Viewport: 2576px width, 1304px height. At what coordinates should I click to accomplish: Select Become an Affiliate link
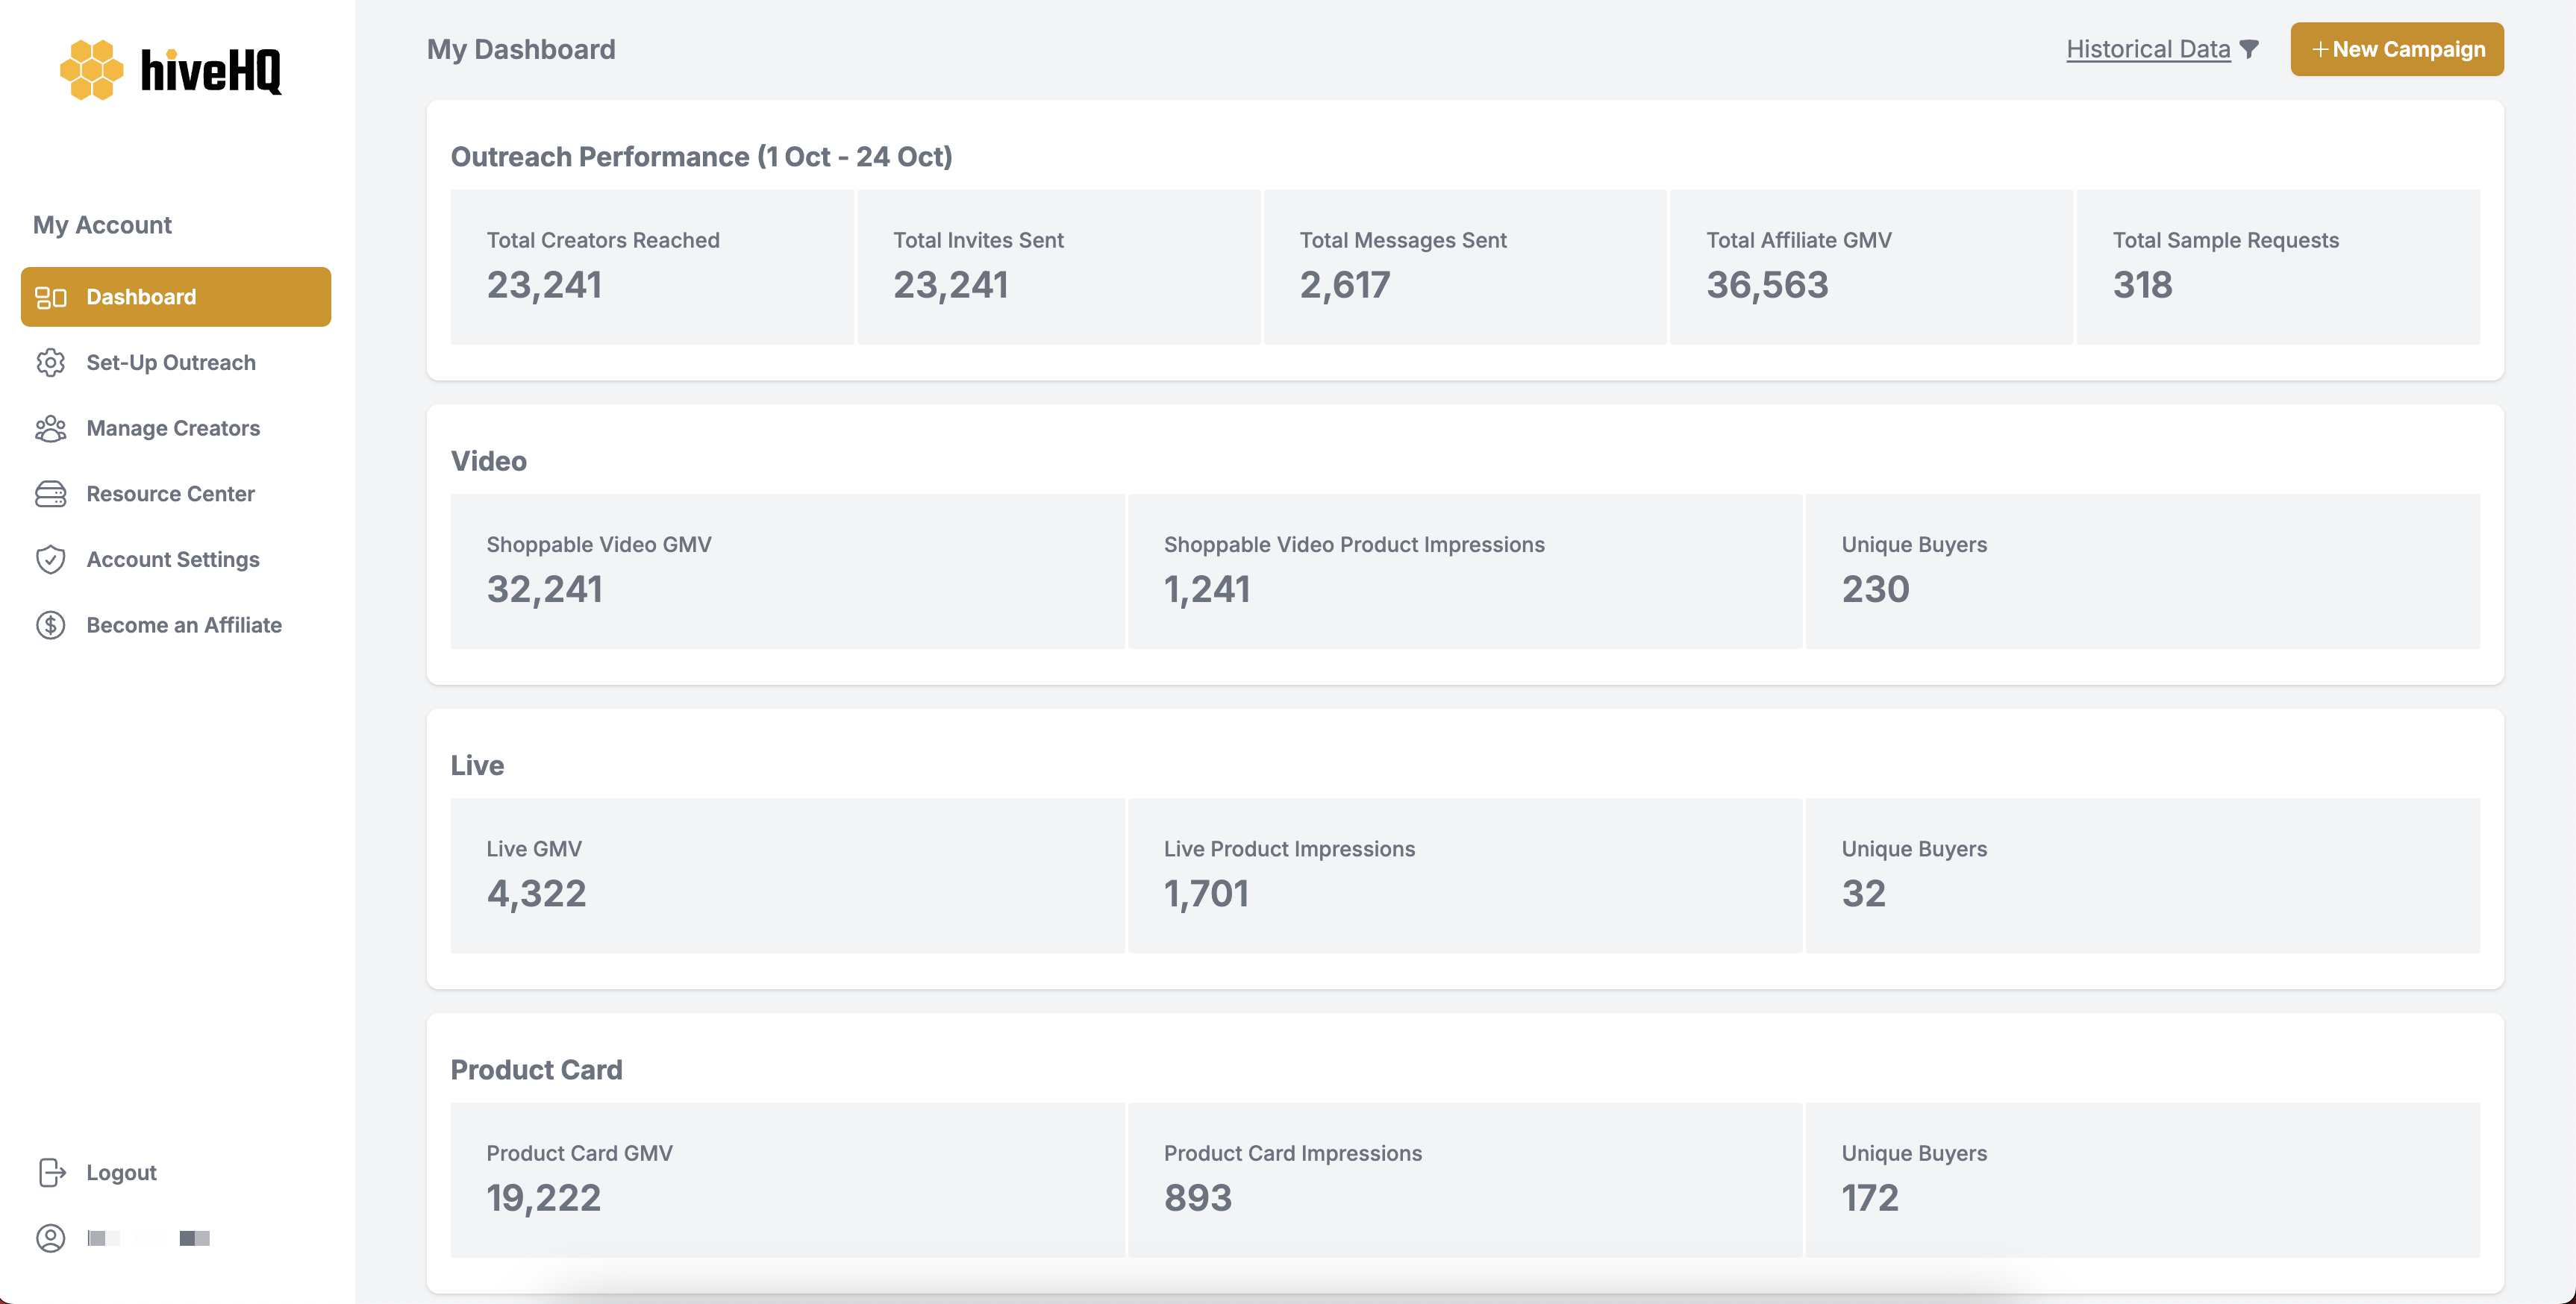point(184,625)
